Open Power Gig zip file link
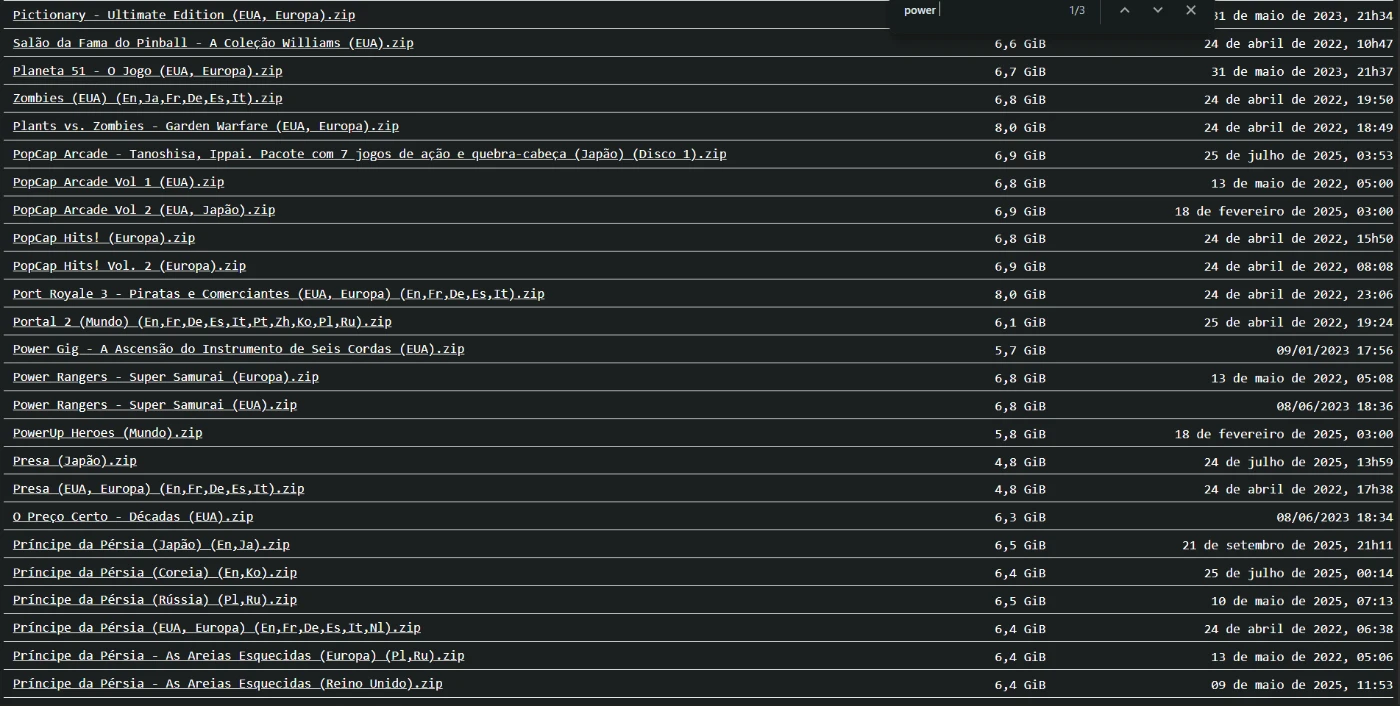 point(238,349)
